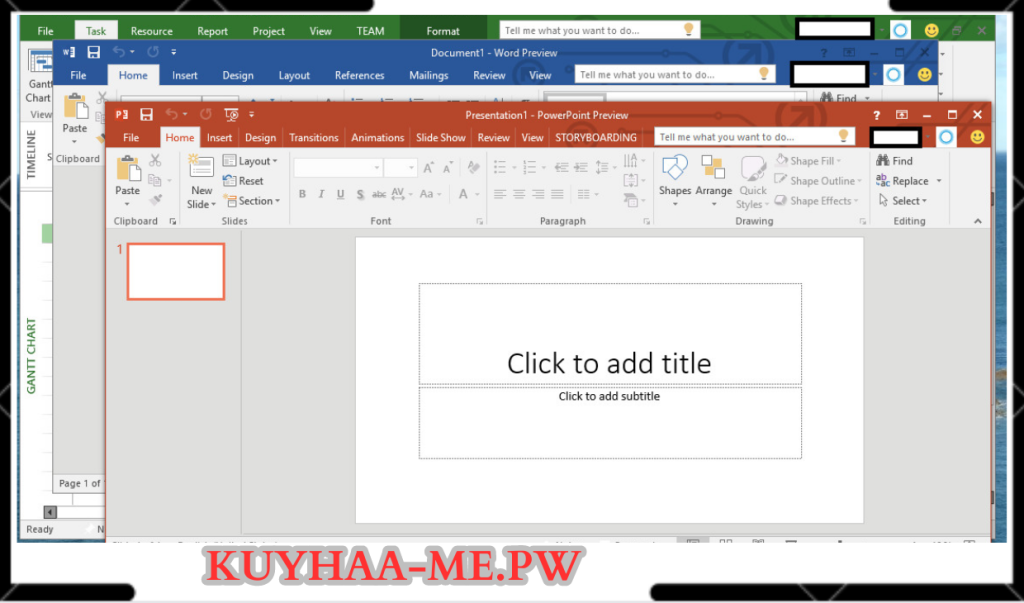Click the PowerPoint Tell me search box
The image size is (1024, 603).
click(x=755, y=137)
